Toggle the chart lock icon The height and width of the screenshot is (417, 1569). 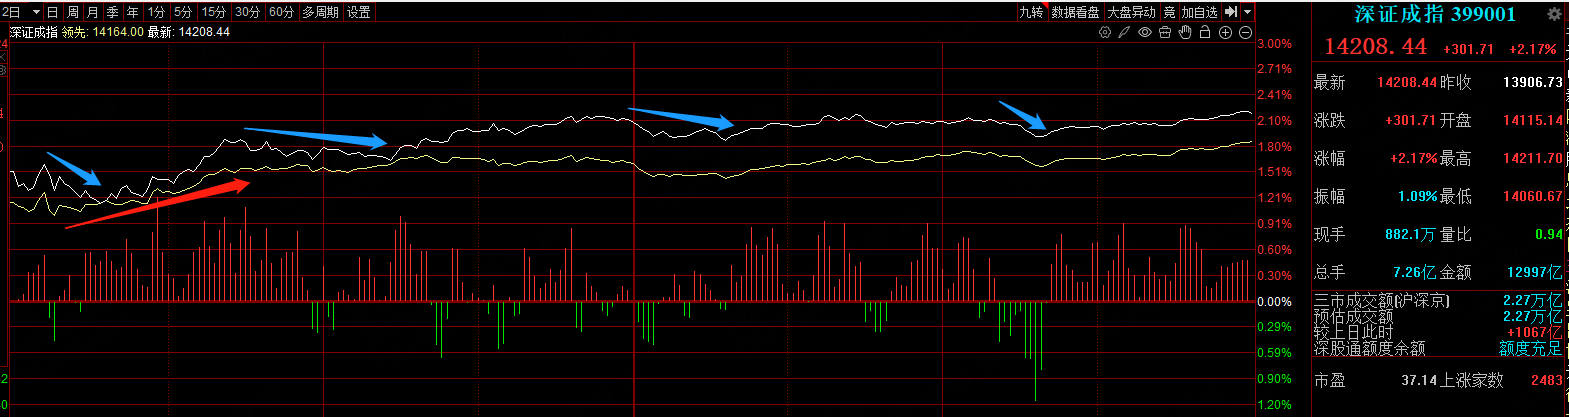pyautogui.click(x=1205, y=32)
